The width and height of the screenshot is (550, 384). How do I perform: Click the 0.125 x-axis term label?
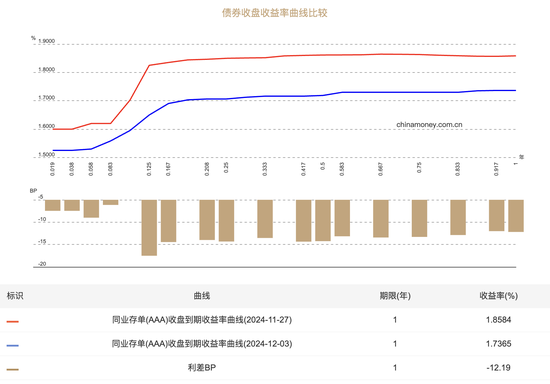point(149,169)
